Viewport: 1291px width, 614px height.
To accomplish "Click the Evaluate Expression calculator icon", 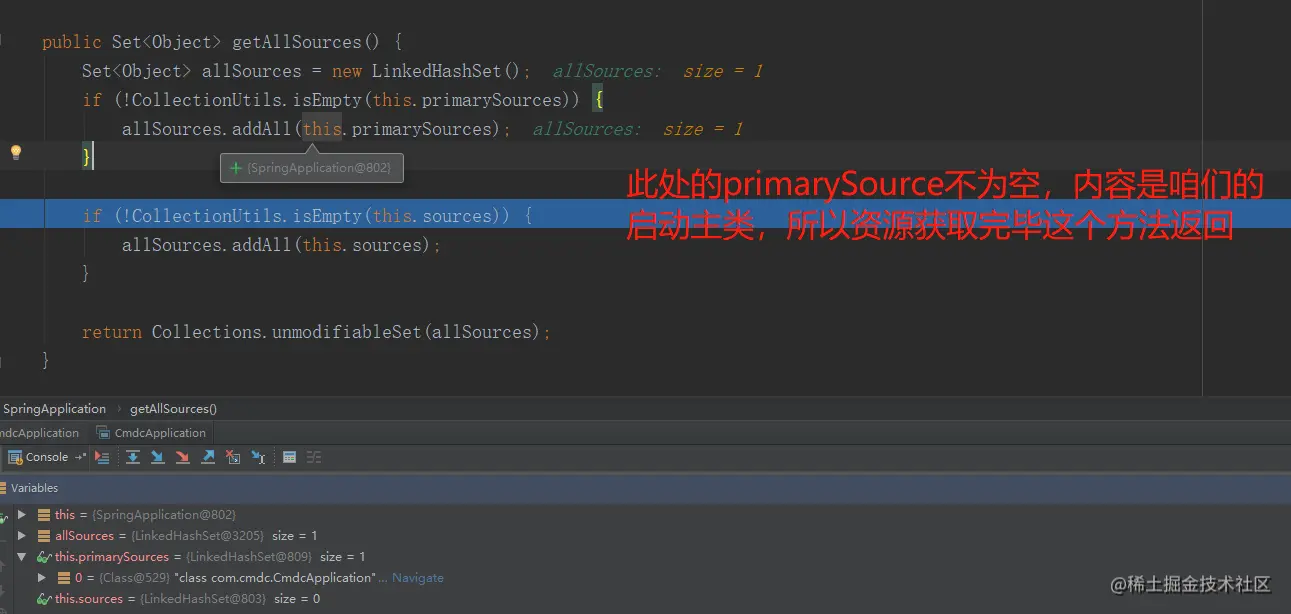I will tap(289, 457).
